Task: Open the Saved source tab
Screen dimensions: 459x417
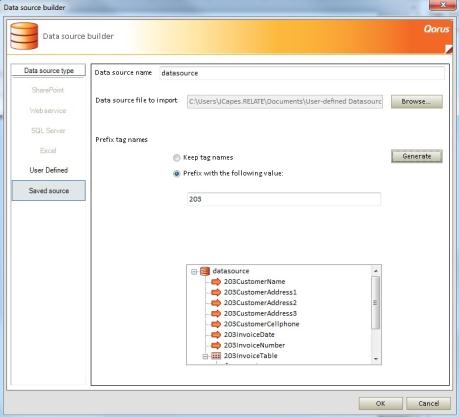Action: [x=49, y=191]
